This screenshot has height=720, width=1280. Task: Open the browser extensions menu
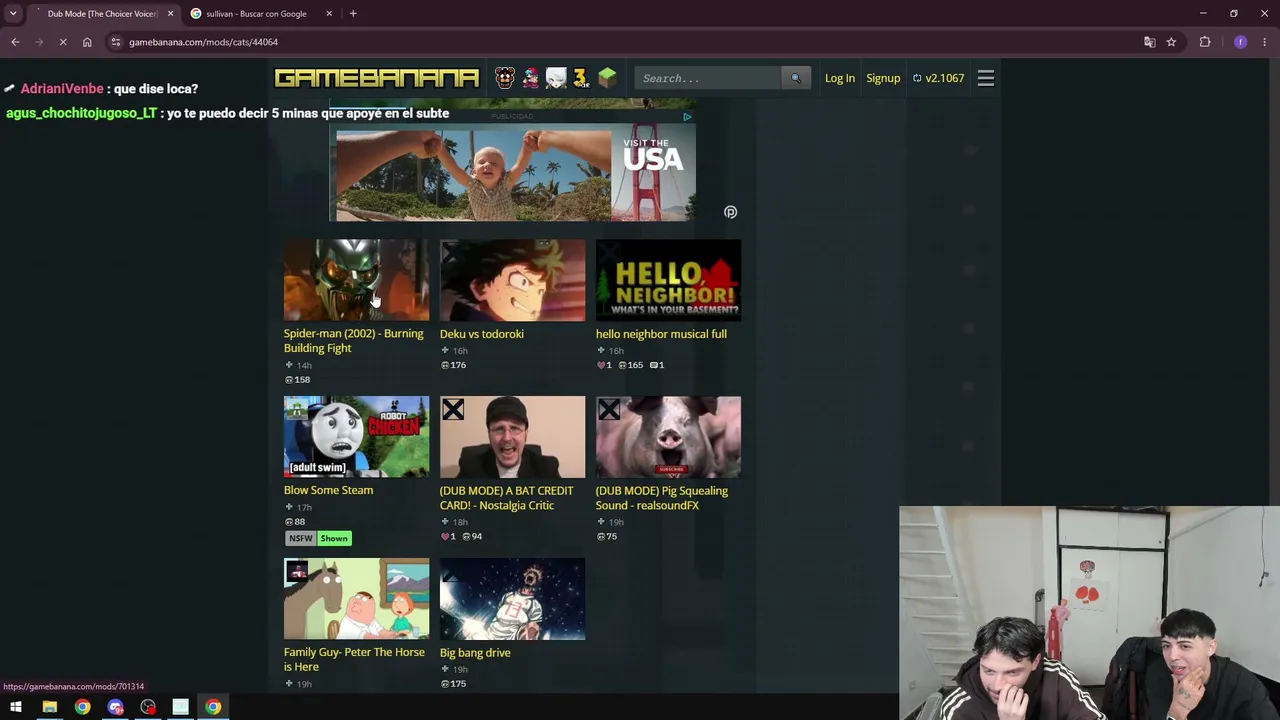coord(1205,42)
